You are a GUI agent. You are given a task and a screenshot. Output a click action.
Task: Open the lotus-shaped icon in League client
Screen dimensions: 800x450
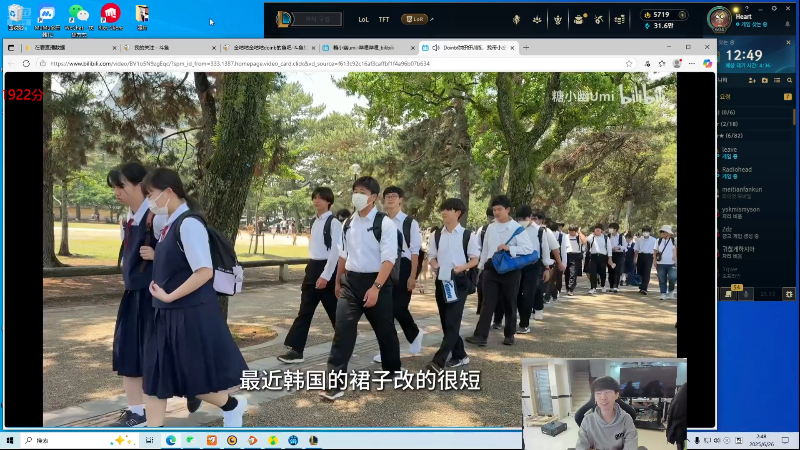coord(537,19)
